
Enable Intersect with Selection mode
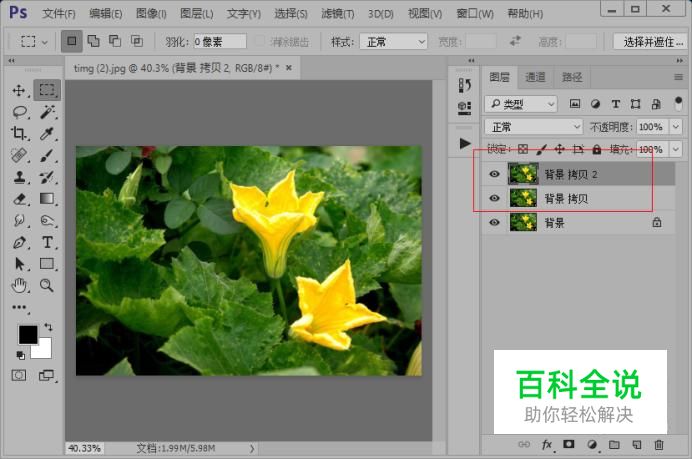(137, 41)
